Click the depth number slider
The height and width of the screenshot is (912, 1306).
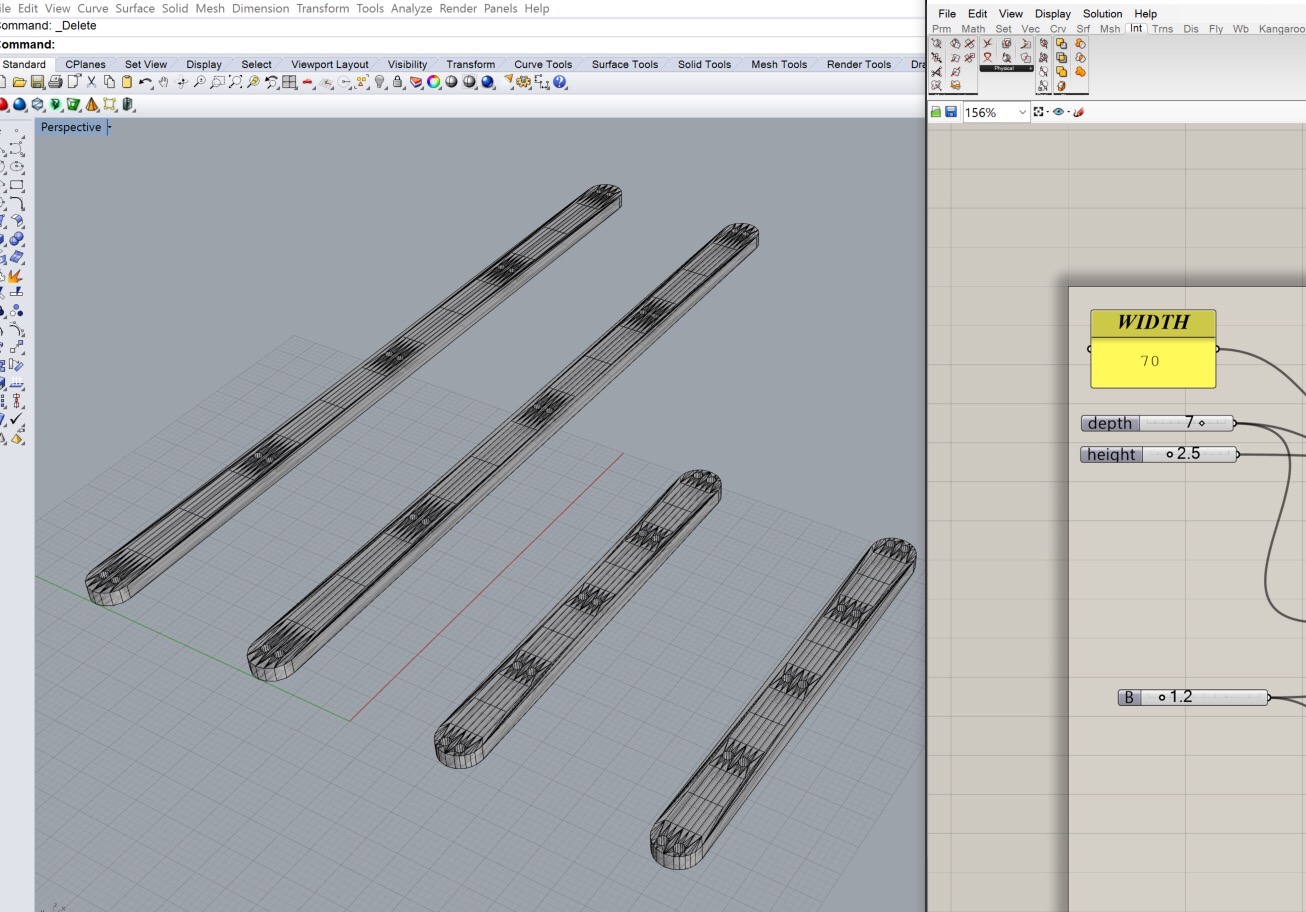1158,423
